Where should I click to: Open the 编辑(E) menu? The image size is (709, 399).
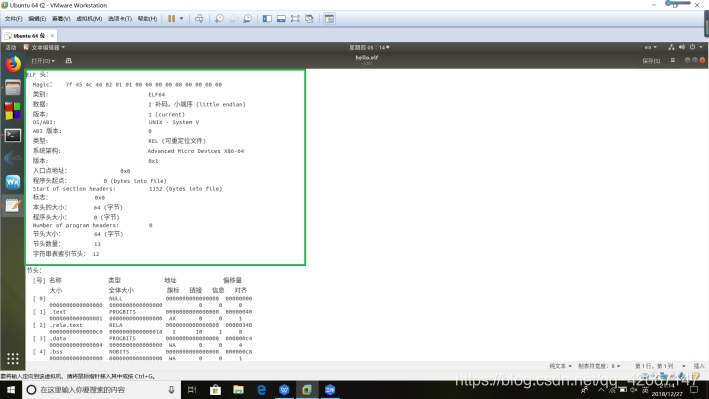37,19
